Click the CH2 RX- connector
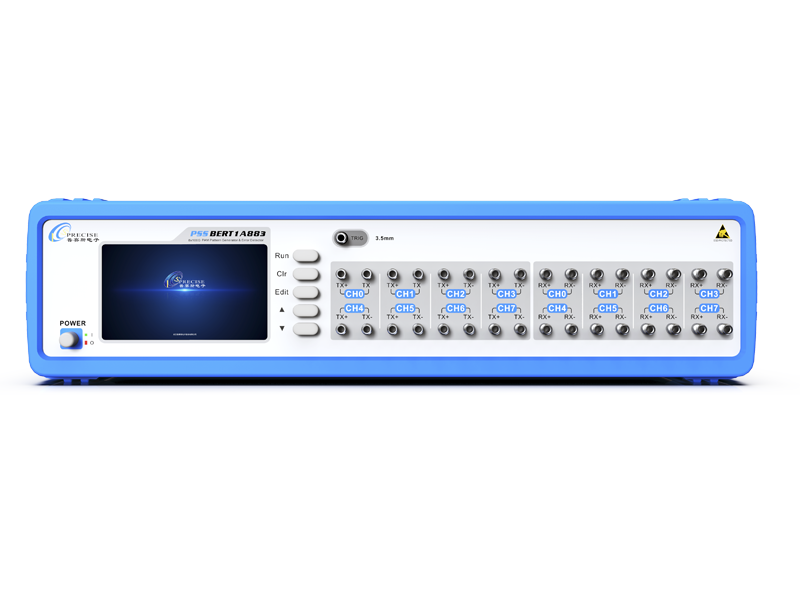This screenshot has height=600, width=800. 673,274
